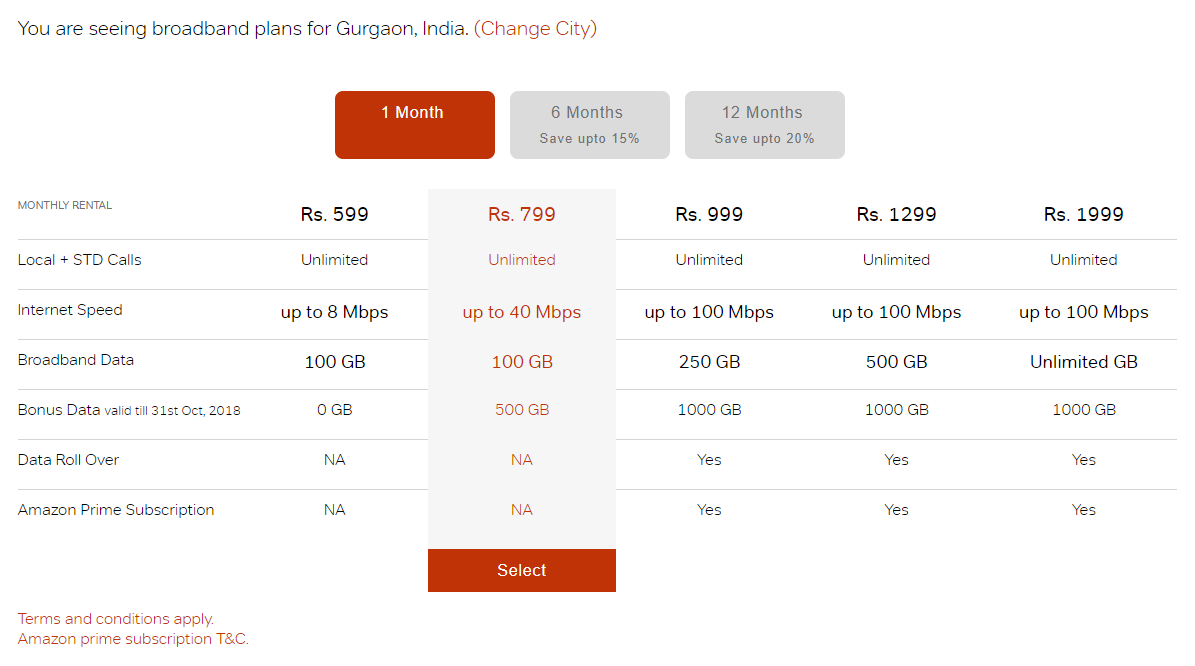
Task: Click the Change City link
Action: [x=535, y=29]
